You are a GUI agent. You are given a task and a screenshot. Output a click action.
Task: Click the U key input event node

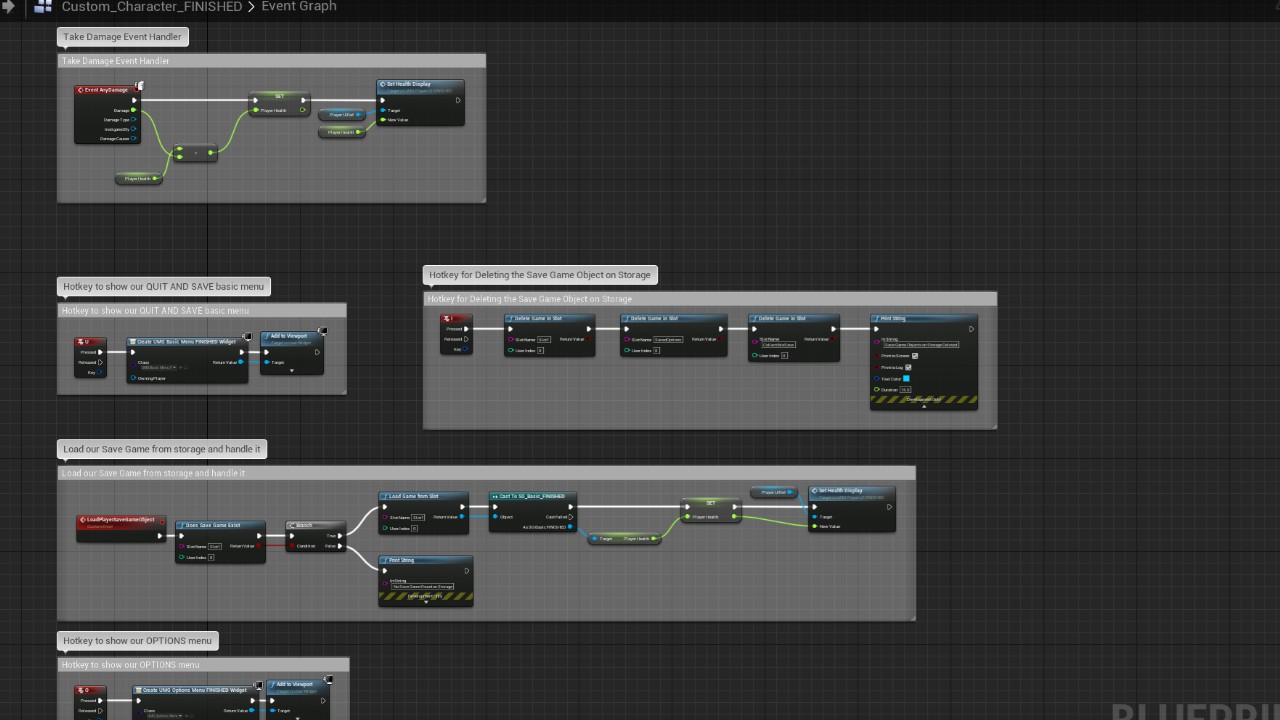(x=90, y=342)
